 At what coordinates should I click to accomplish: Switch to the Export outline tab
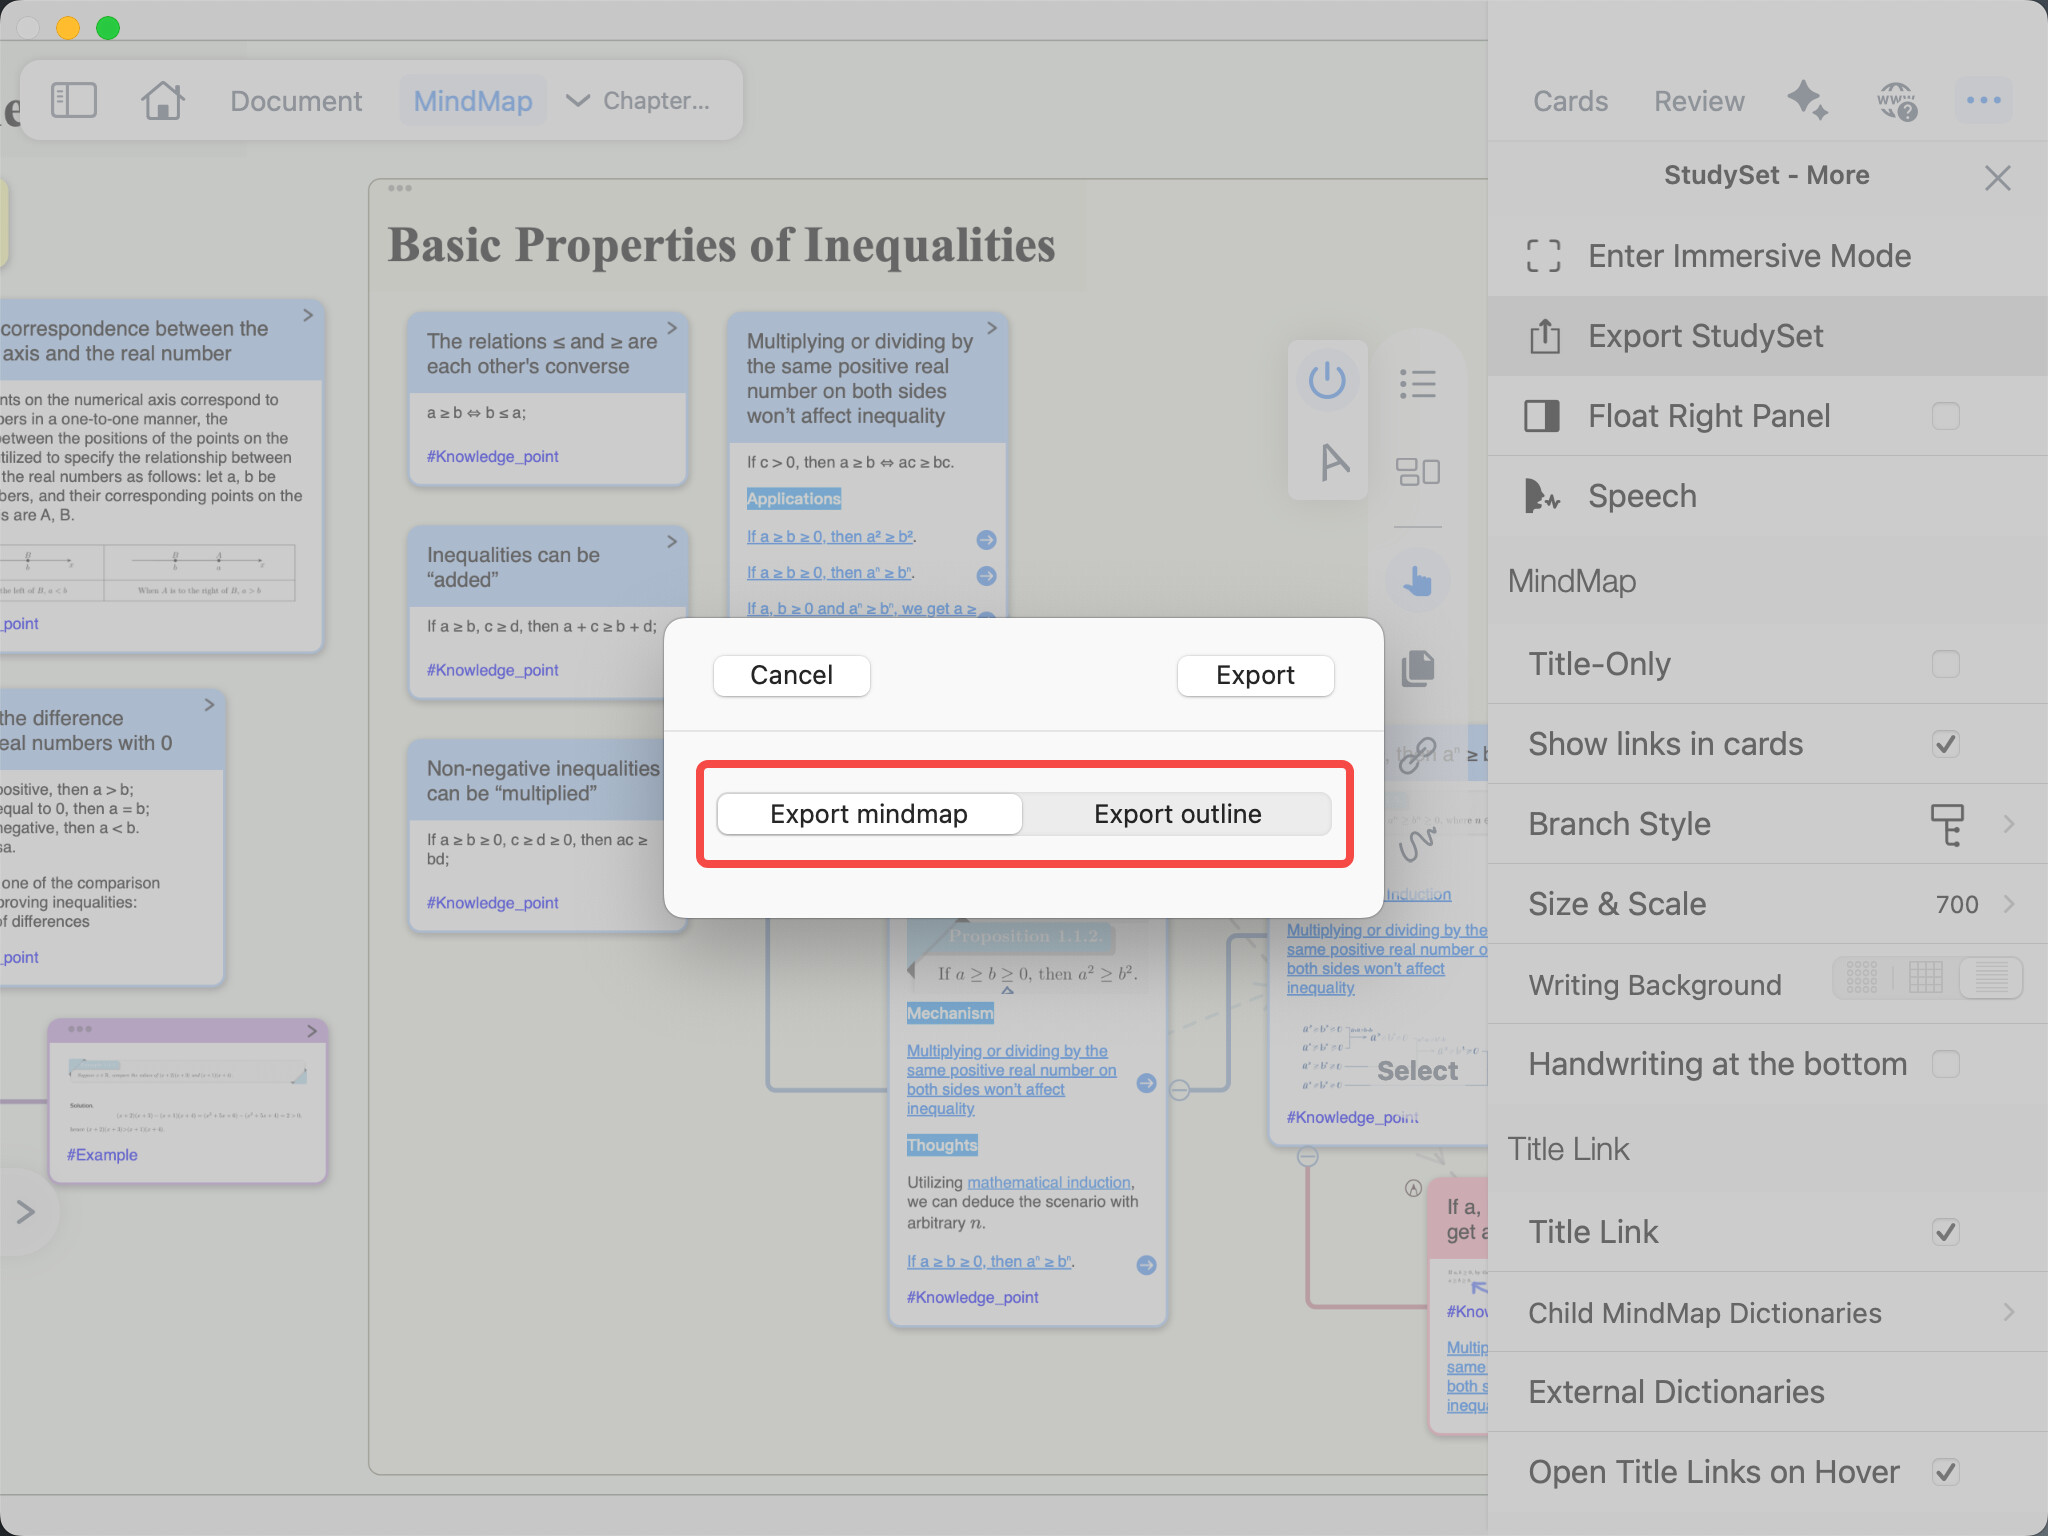[x=1177, y=814]
